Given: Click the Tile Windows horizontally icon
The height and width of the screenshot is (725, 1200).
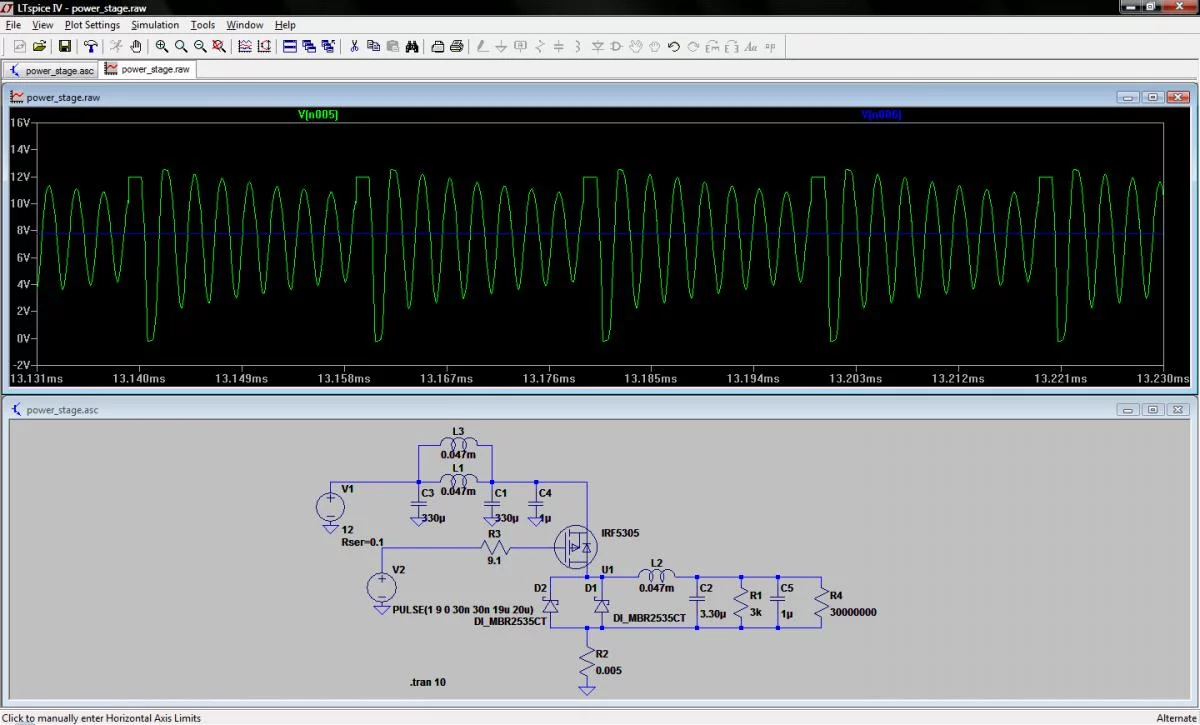Looking at the screenshot, I should [x=290, y=46].
